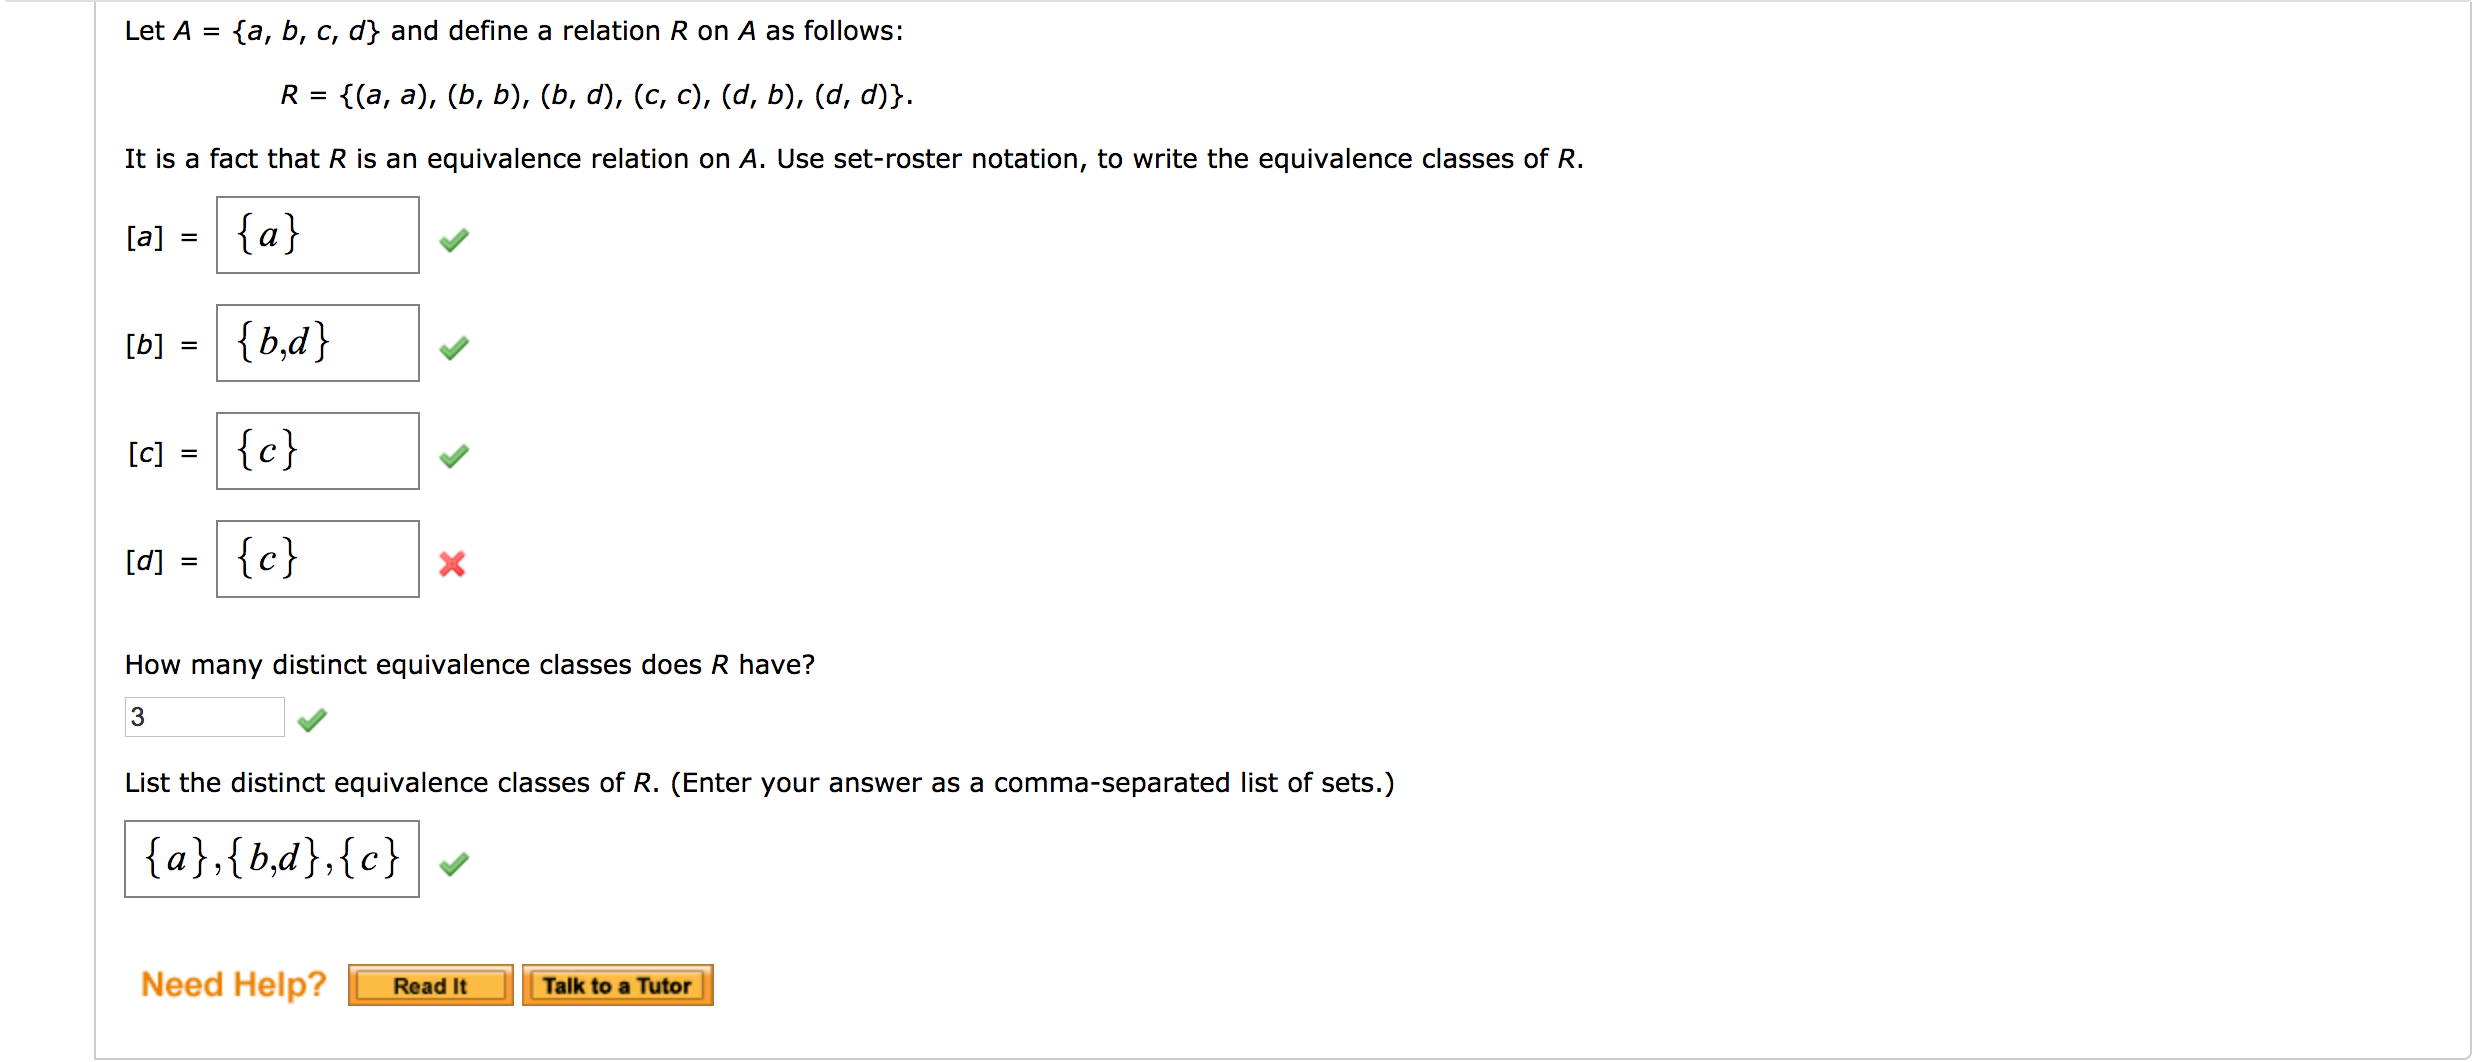Click the Talk to a Tutor button

617,985
